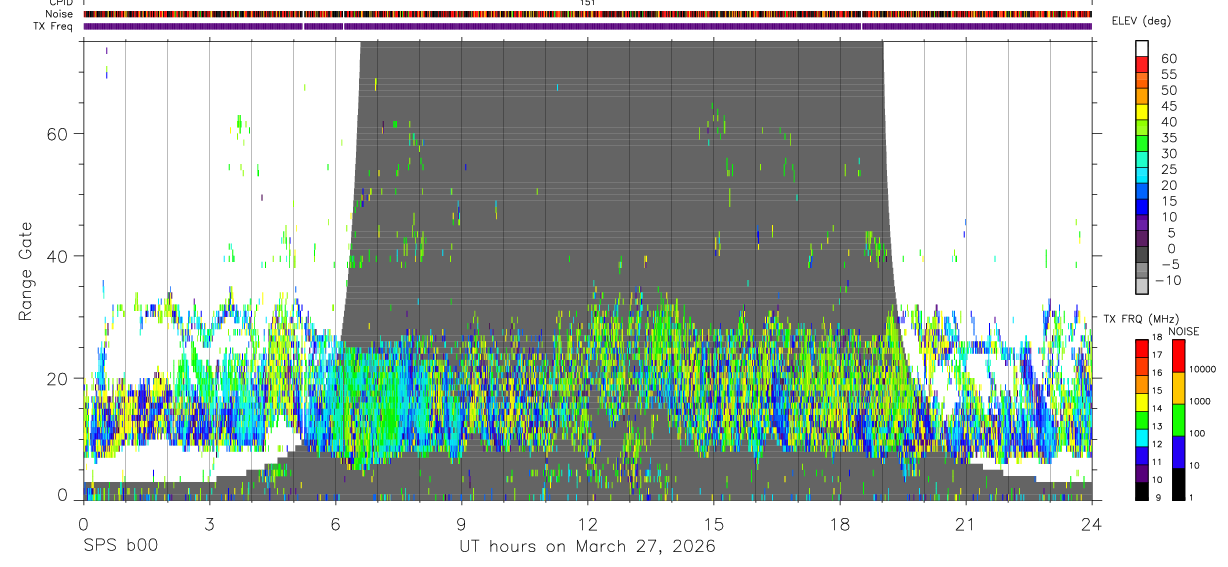
Task: Click the 'TX FRQ (MHz)' colorbar title
Action: tap(1141, 319)
